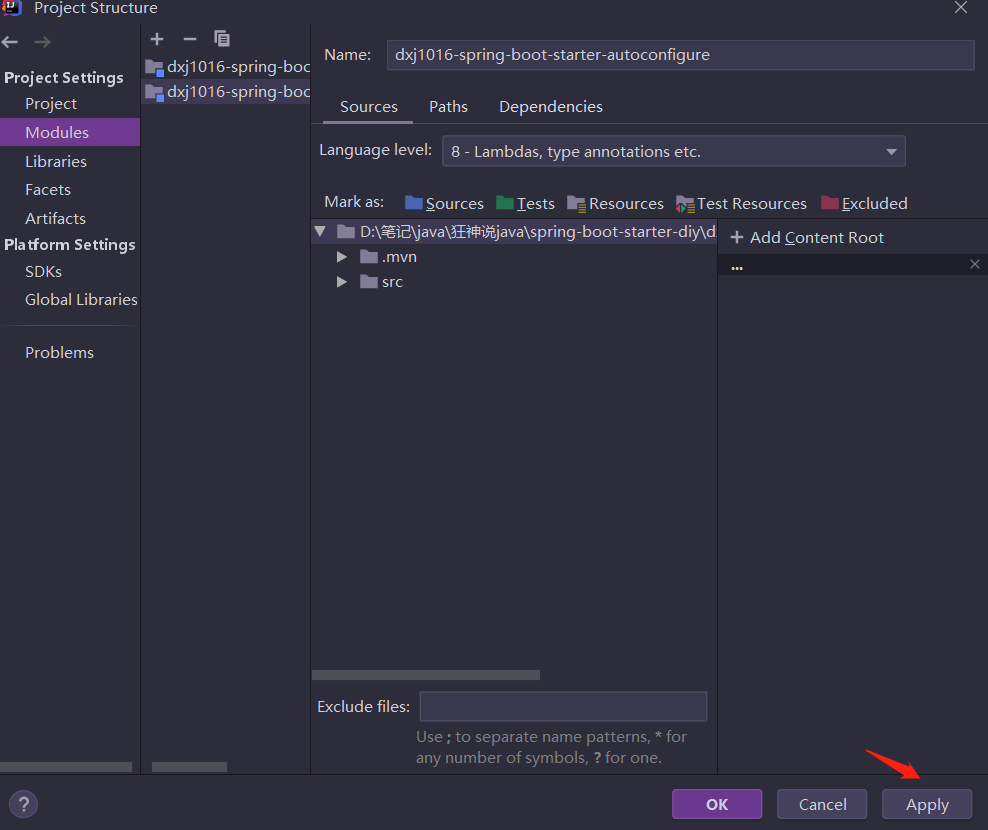Switch to the Sources tab
This screenshot has height=830, width=988.
(x=369, y=107)
